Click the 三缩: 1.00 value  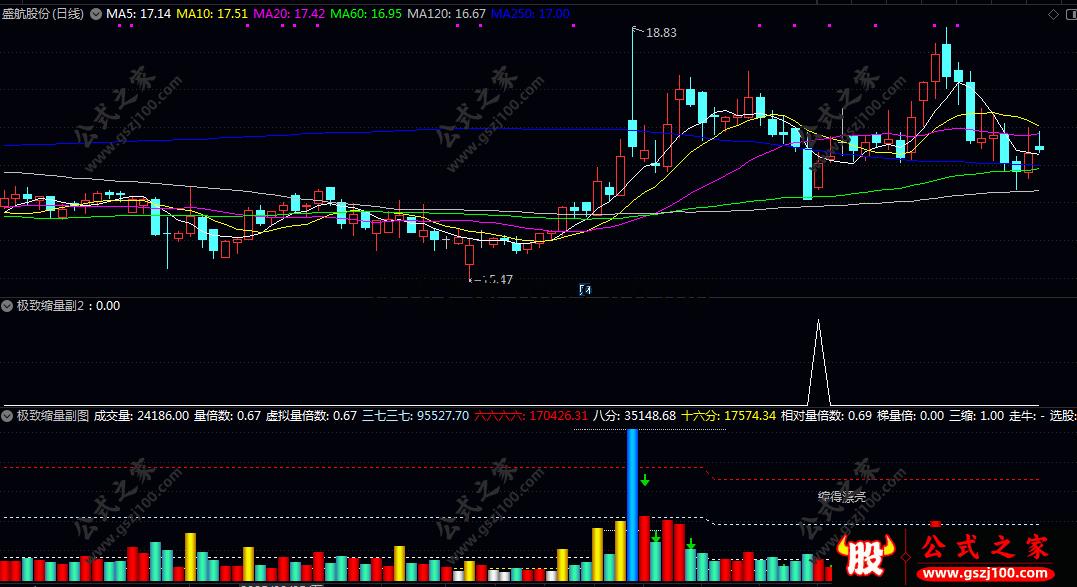[977, 416]
